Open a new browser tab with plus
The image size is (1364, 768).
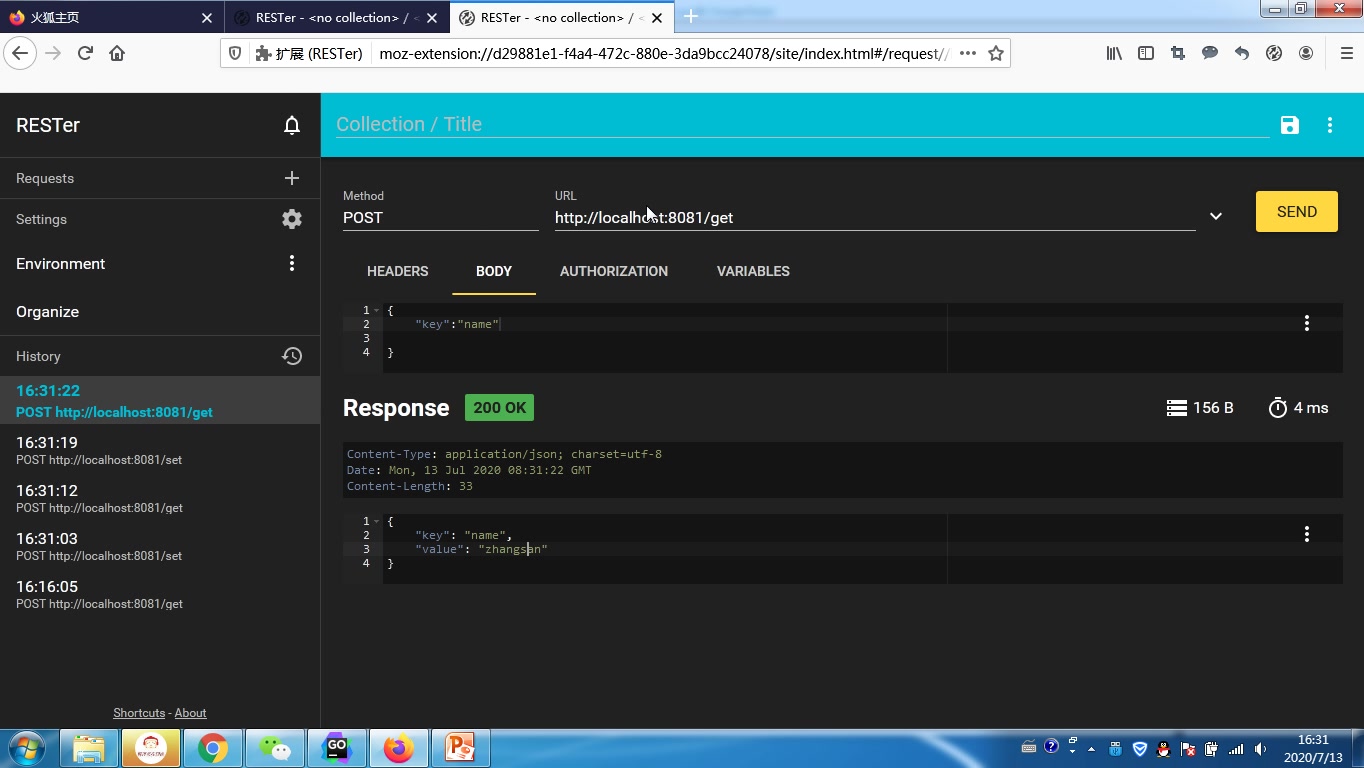pos(690,17)
